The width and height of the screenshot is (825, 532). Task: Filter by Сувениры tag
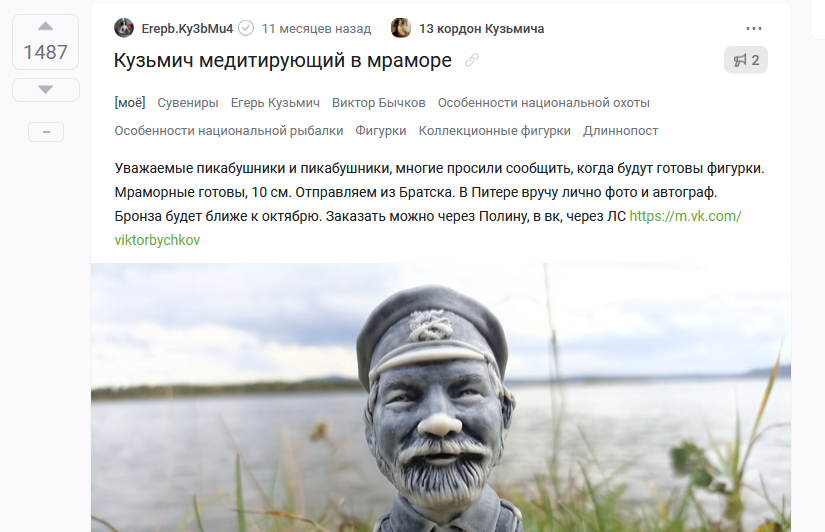pyautogui.click(x=188, y=103)
